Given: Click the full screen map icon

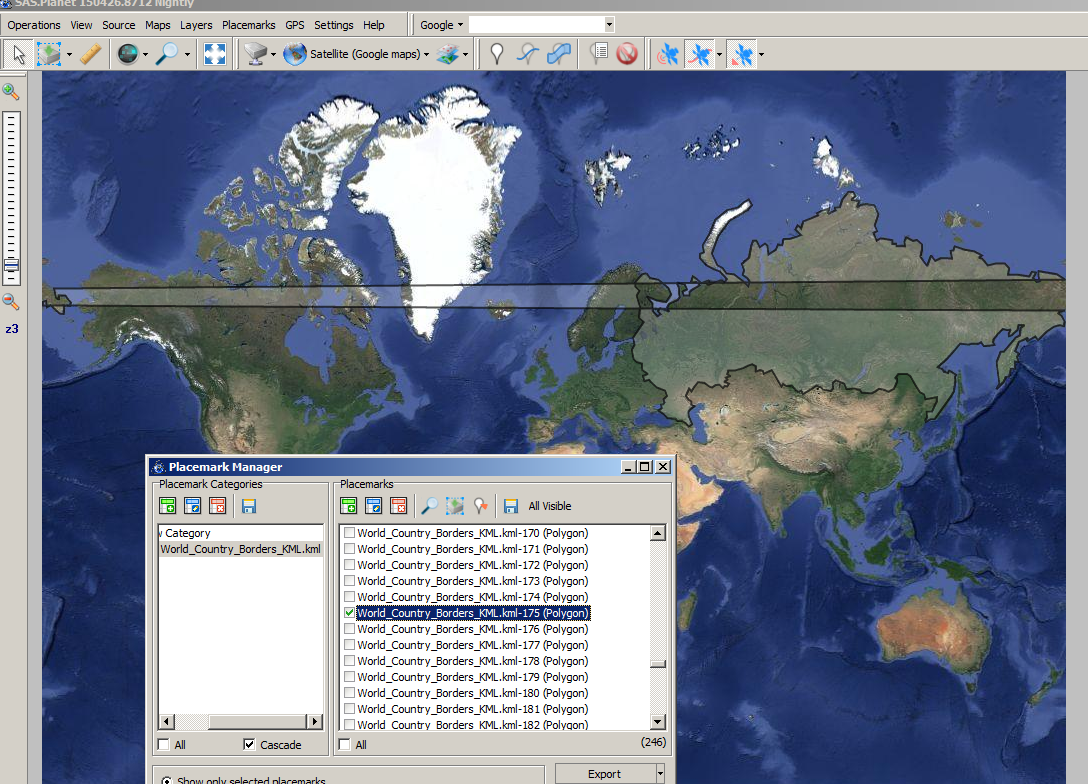Looking at the screenshot, I should [215, 54].
